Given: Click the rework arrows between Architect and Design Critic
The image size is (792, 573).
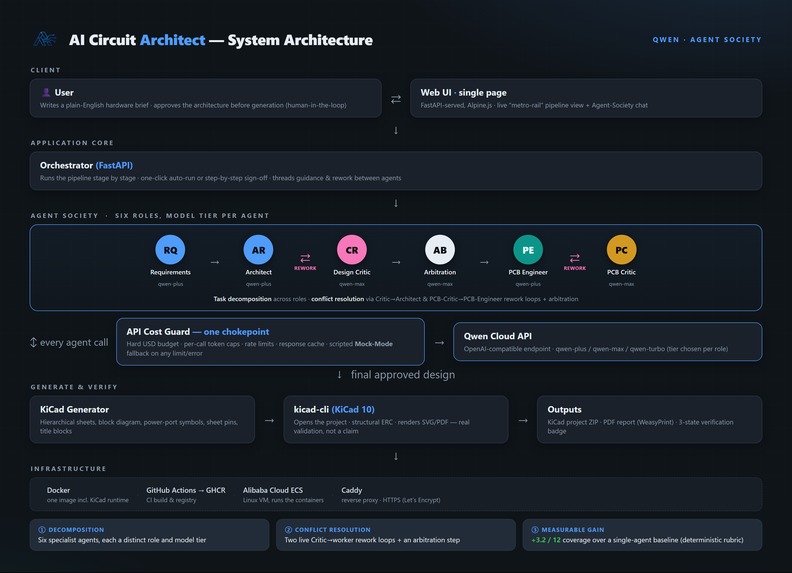Looking at the screenshot, I should [x=305, y=258].
